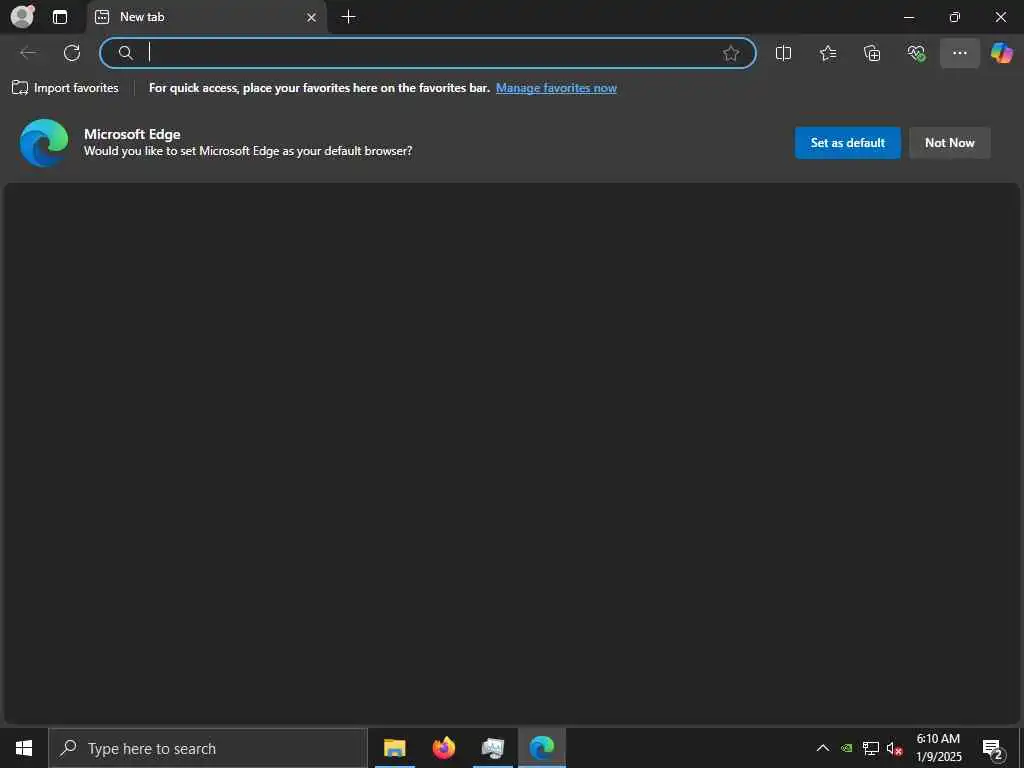
Task: Click the muted volume tray icon
Action: click(894, 748)
